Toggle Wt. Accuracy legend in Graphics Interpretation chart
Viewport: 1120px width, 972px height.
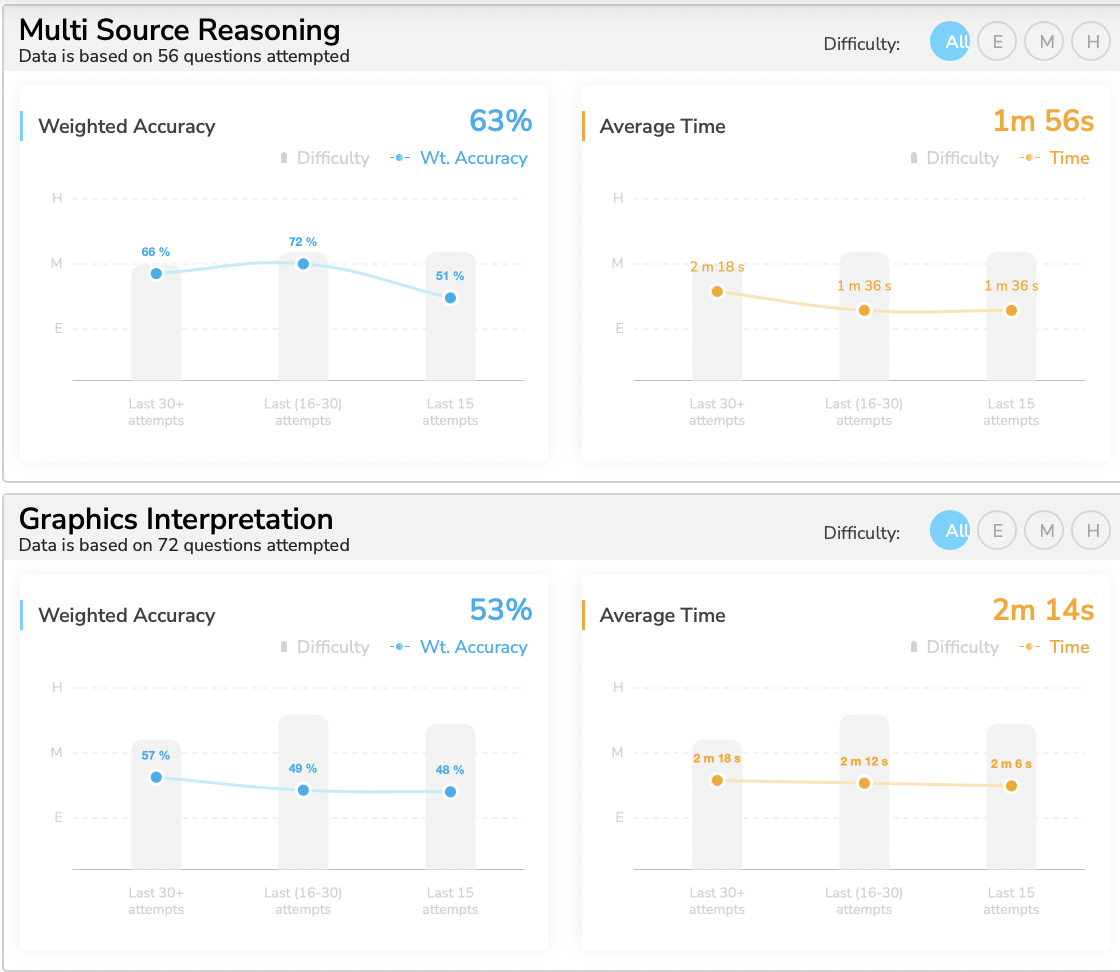(x=461, y=647)
